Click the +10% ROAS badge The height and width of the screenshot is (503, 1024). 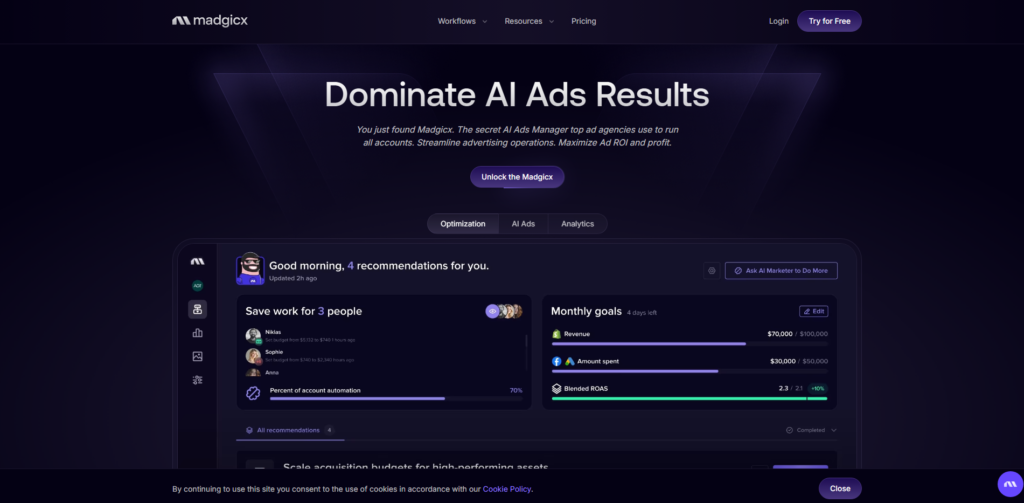(x=818, y=388)
